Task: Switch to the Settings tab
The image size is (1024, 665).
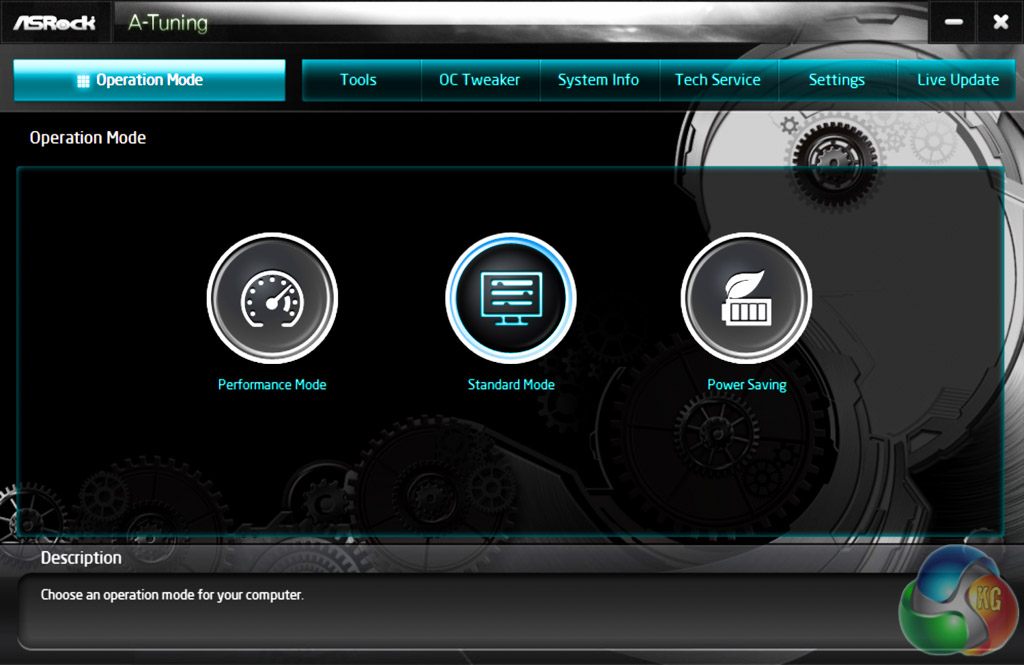Action: [x=837, y=80]
